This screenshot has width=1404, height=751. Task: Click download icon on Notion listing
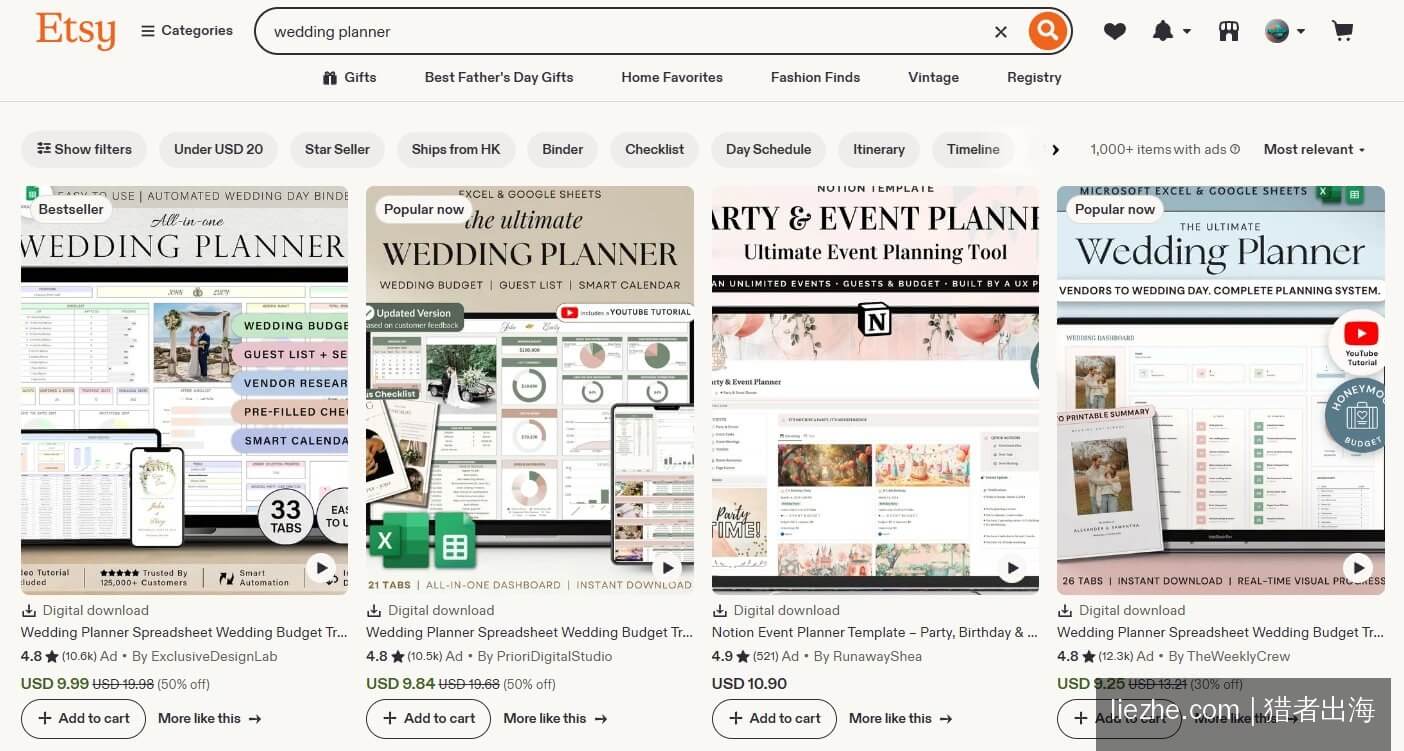point(719,610)
